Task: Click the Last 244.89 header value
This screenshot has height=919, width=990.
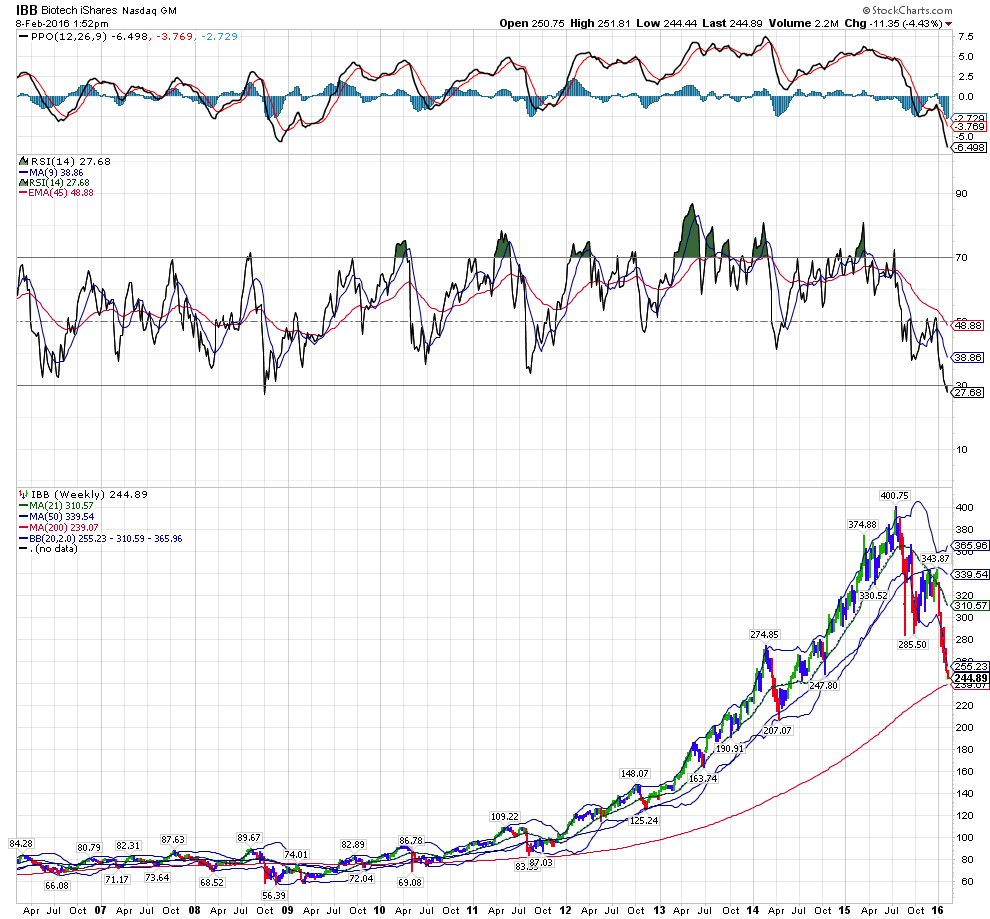Action: [732, 23]
